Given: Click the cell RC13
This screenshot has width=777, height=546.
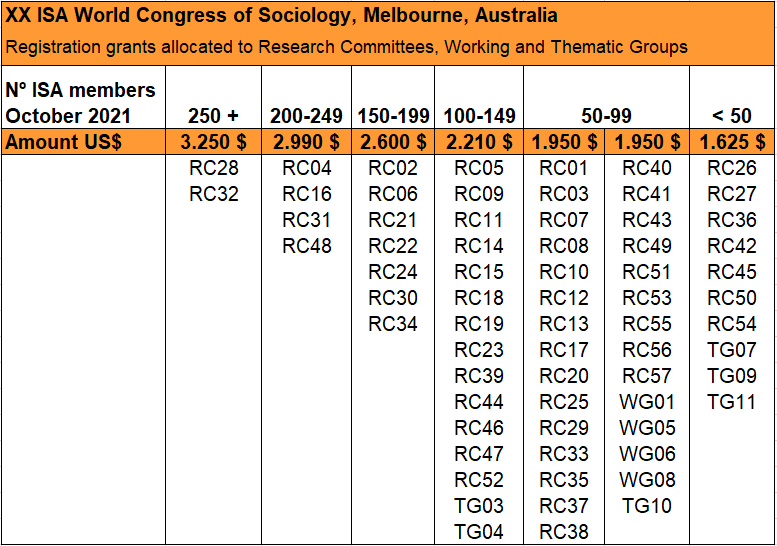Looking at the screenshot, I should (564, 324).
